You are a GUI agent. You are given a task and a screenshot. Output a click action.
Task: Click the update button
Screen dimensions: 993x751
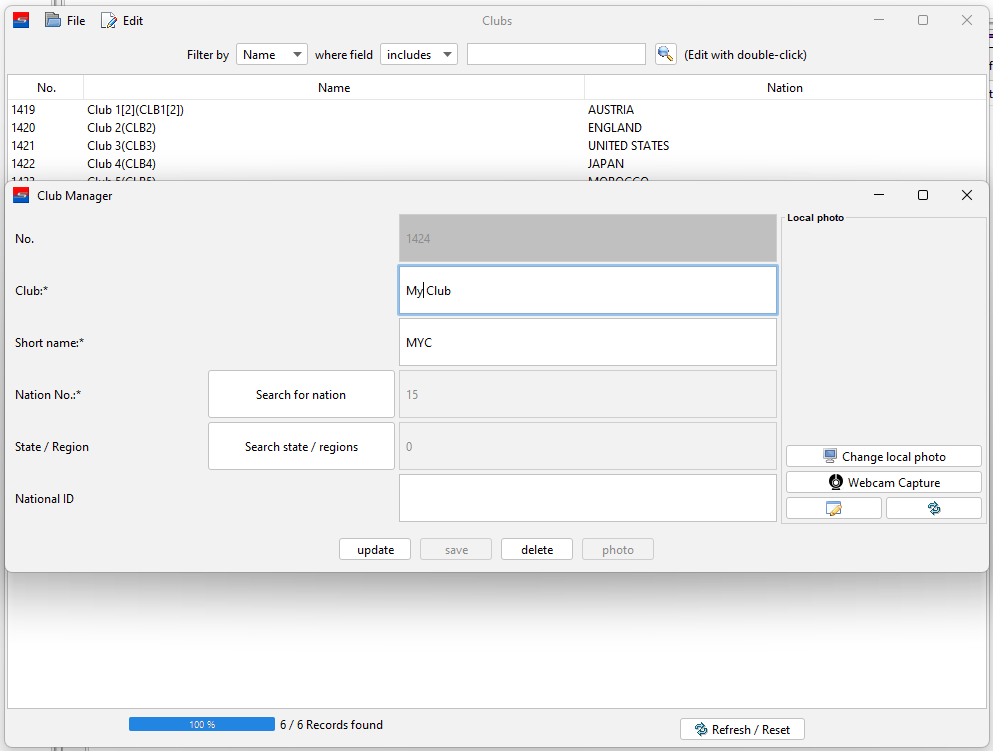point(375,549)
